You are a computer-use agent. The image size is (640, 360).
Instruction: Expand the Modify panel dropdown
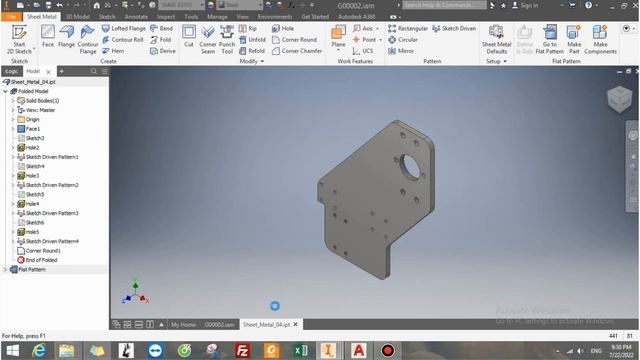tap(262, 61)
